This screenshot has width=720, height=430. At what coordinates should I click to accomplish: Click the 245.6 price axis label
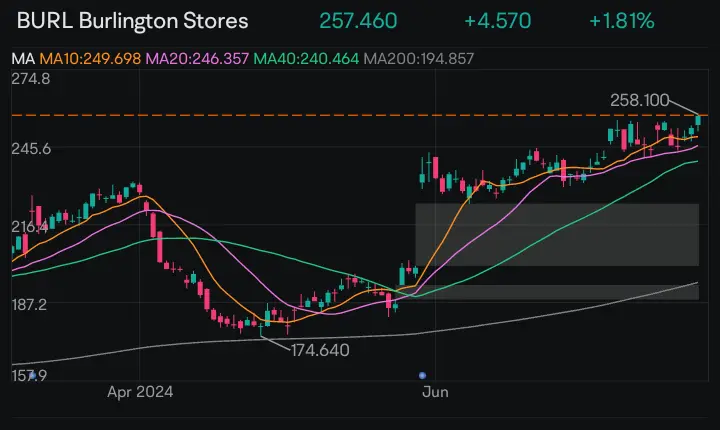point(31,149)
